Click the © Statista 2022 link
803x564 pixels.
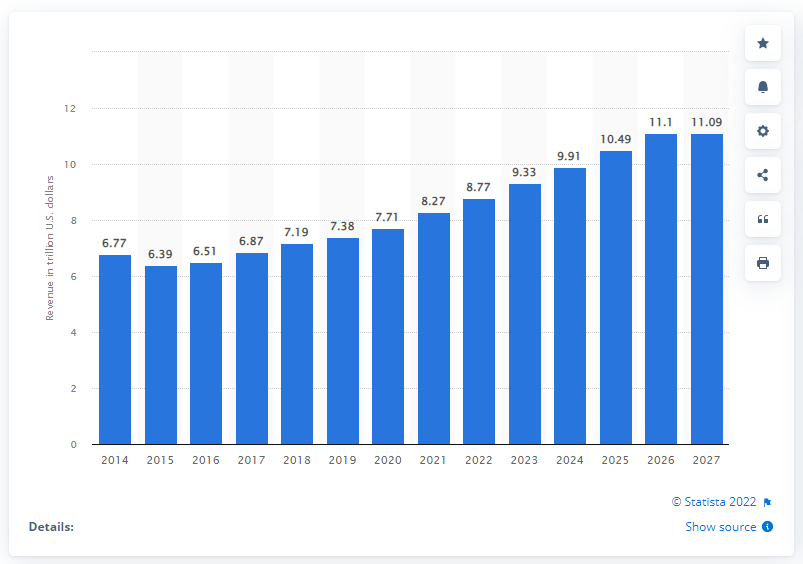click(x=714, y=502)
